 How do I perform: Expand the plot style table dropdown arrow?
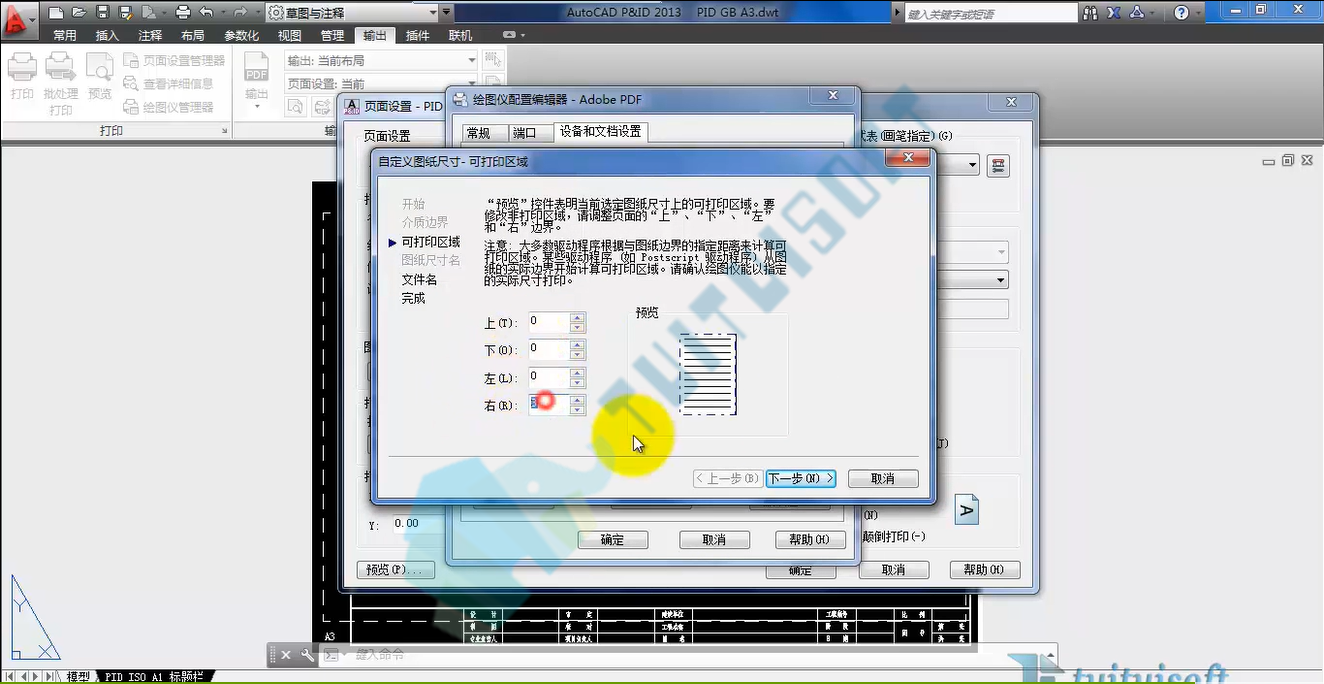tap(972, 166)
